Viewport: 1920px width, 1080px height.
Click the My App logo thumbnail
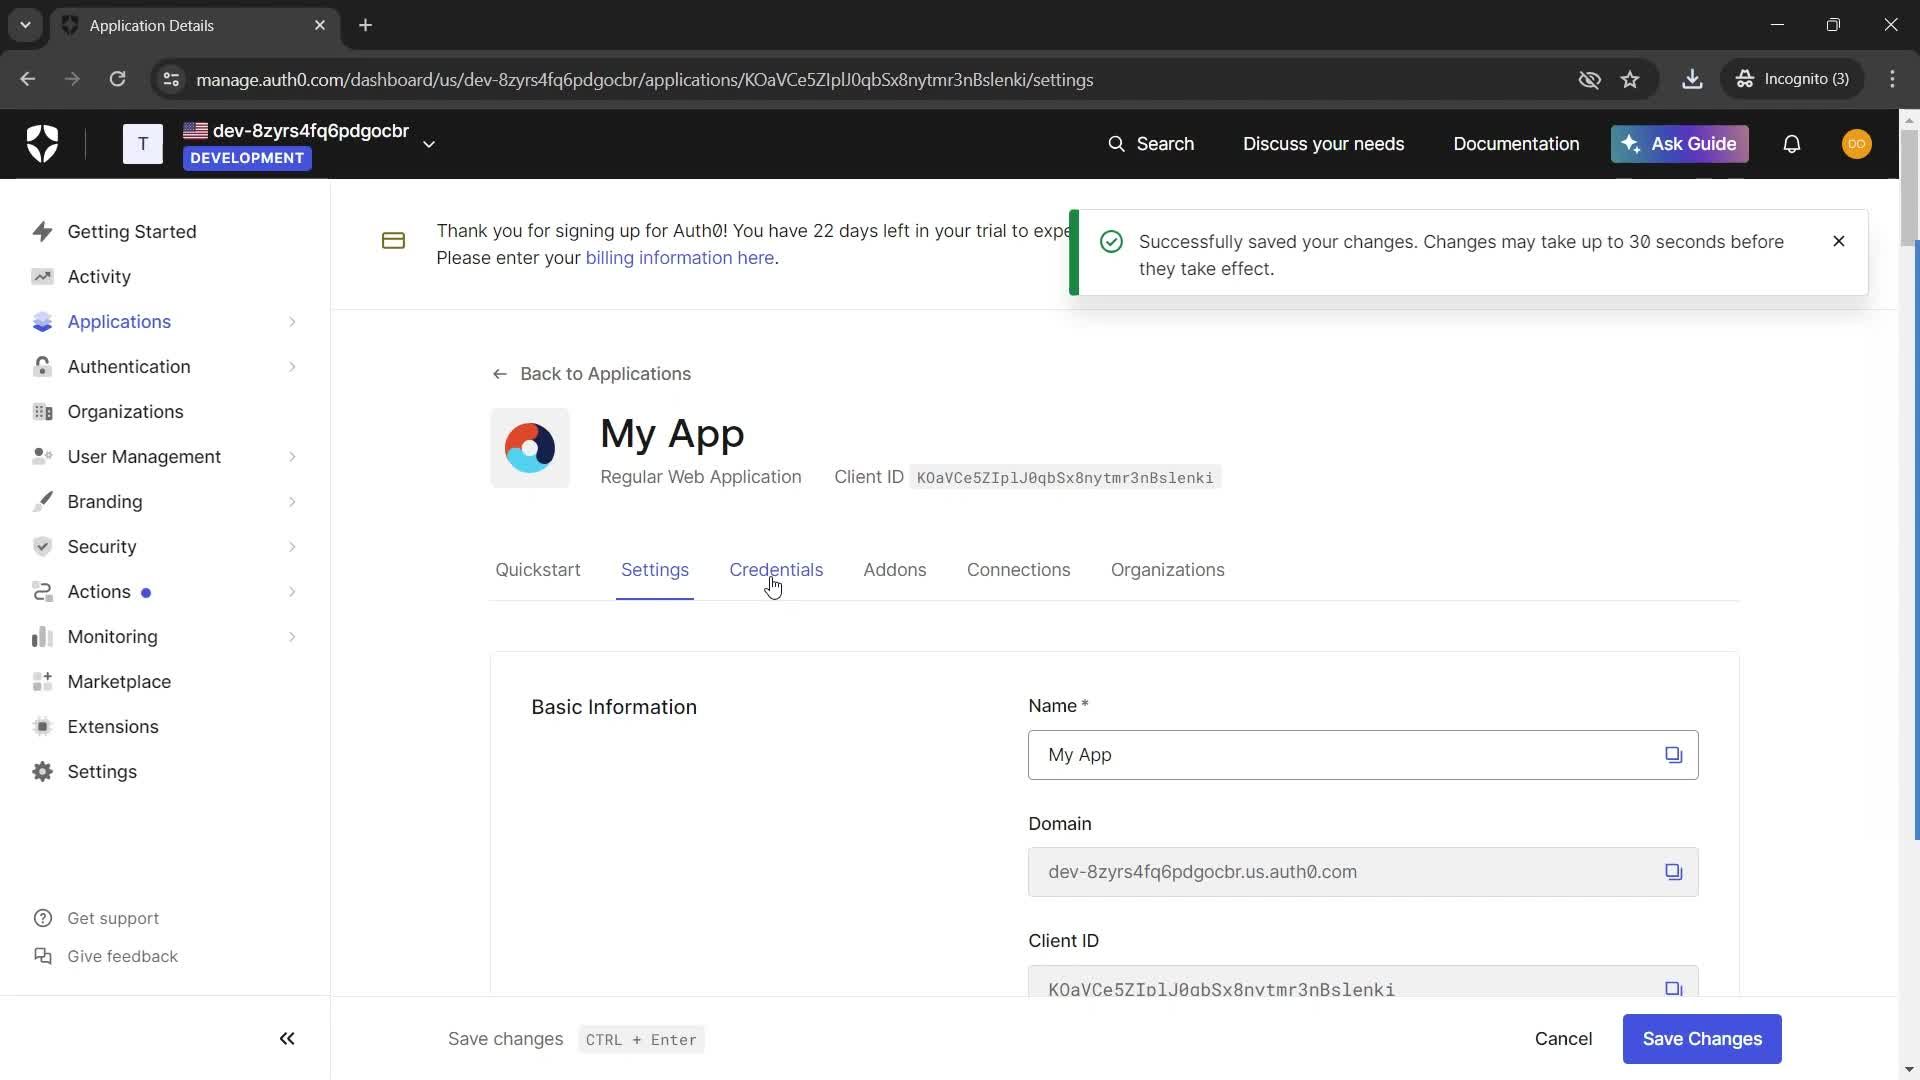[530, 448]
